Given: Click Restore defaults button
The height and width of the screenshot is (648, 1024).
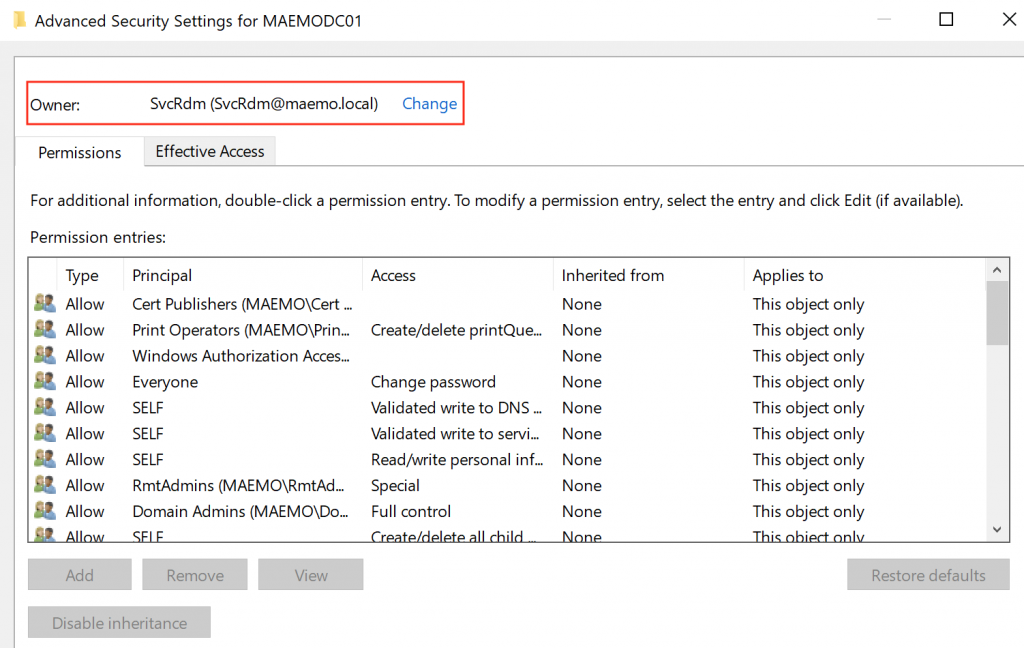Looking at the screenshot, I should click(928, 575).
